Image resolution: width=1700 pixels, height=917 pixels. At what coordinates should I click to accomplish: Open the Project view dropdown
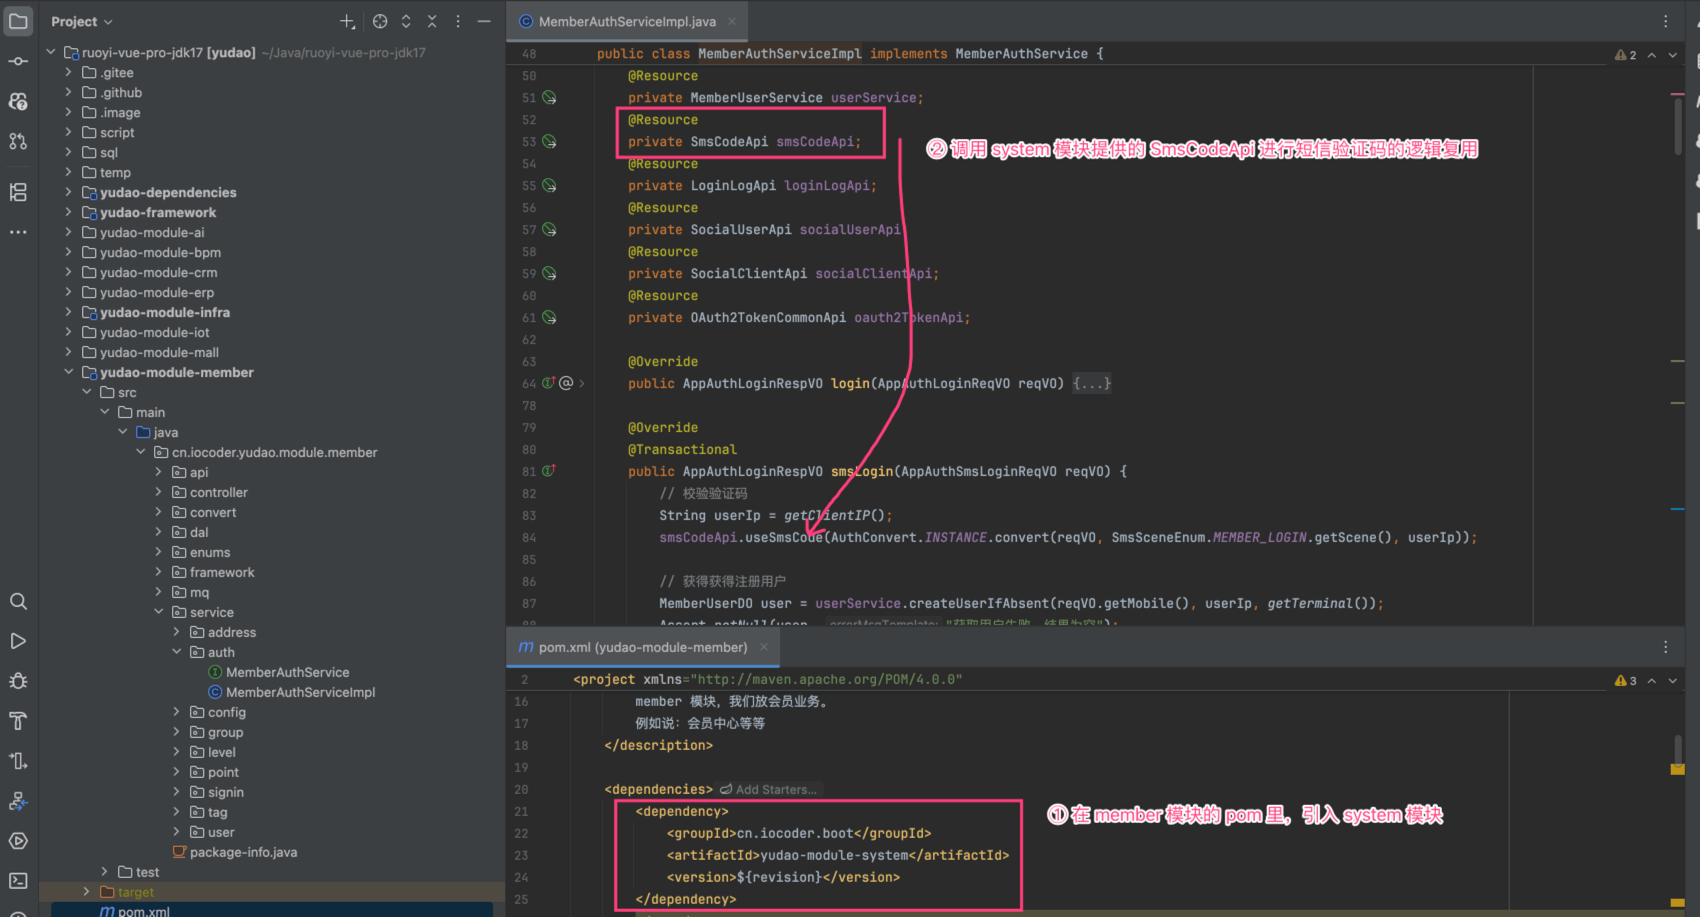[82, 21]
